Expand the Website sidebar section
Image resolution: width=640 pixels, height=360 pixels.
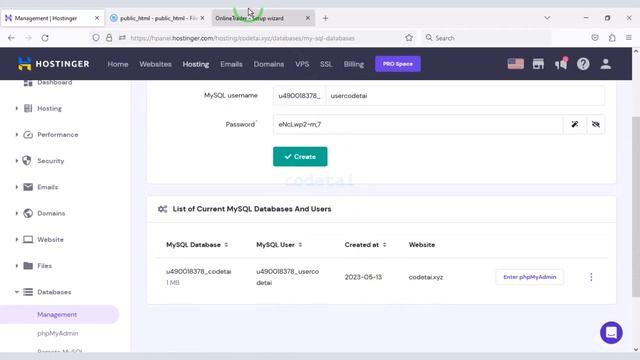coord(17,239)
